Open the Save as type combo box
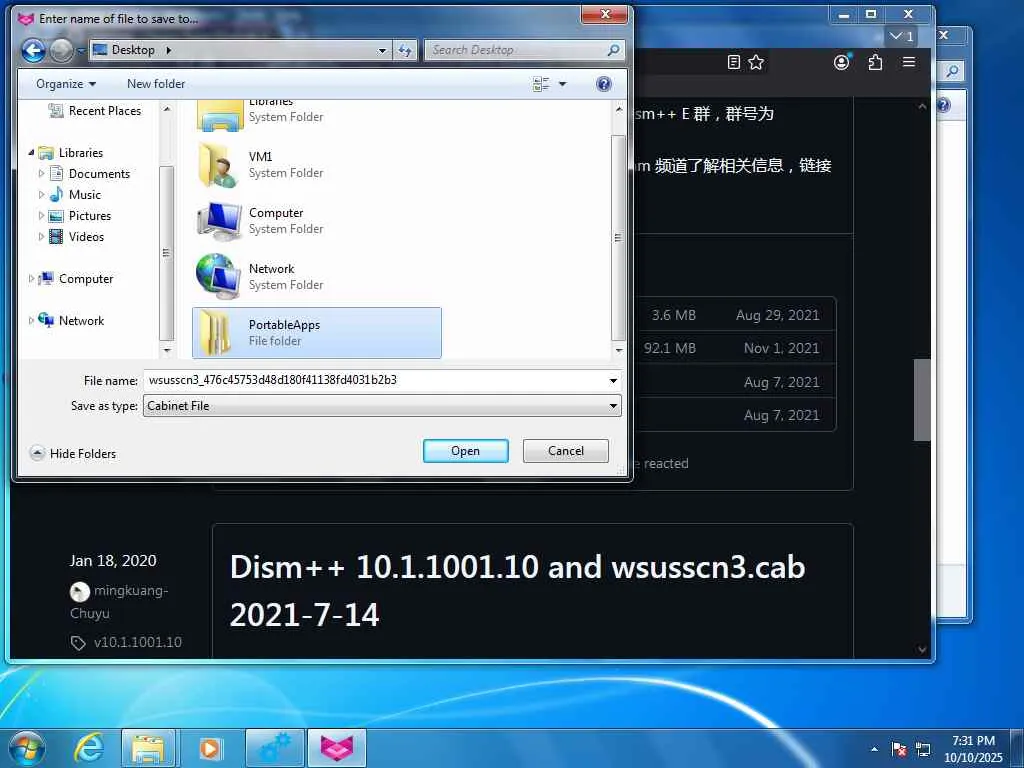This screenshot has width=1024, height=768. point(382,406)
